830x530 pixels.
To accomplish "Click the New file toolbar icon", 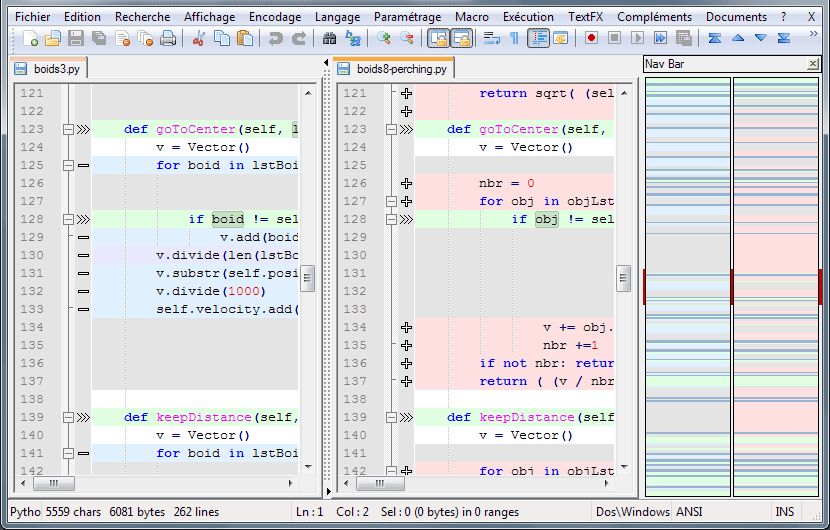I will (x=30, y=38).
